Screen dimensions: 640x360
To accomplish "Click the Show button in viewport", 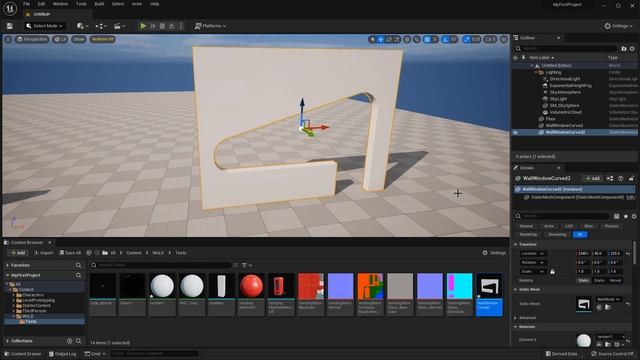I will click(78, 39).
